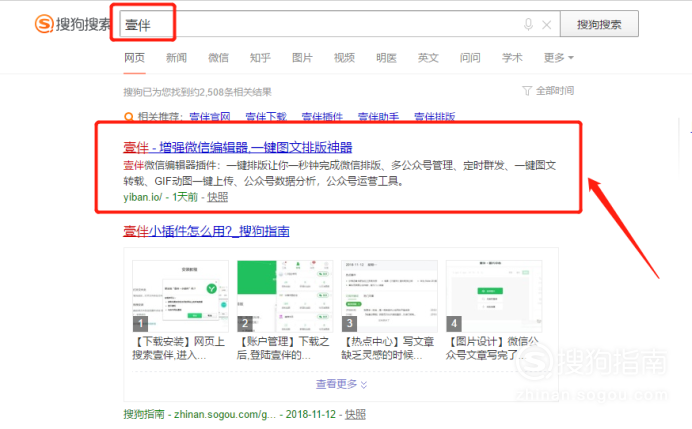Click related suggestion 壹伴排版

(435, 117)
